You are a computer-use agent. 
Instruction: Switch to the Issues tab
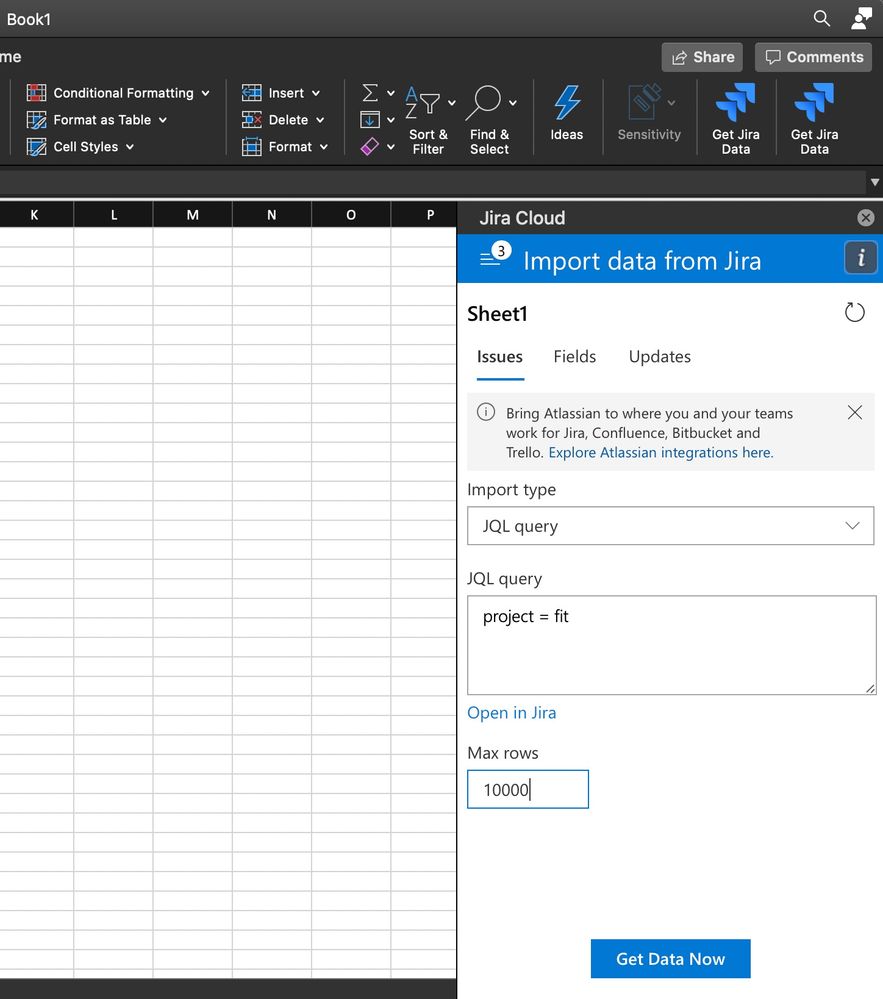point(500,357)
